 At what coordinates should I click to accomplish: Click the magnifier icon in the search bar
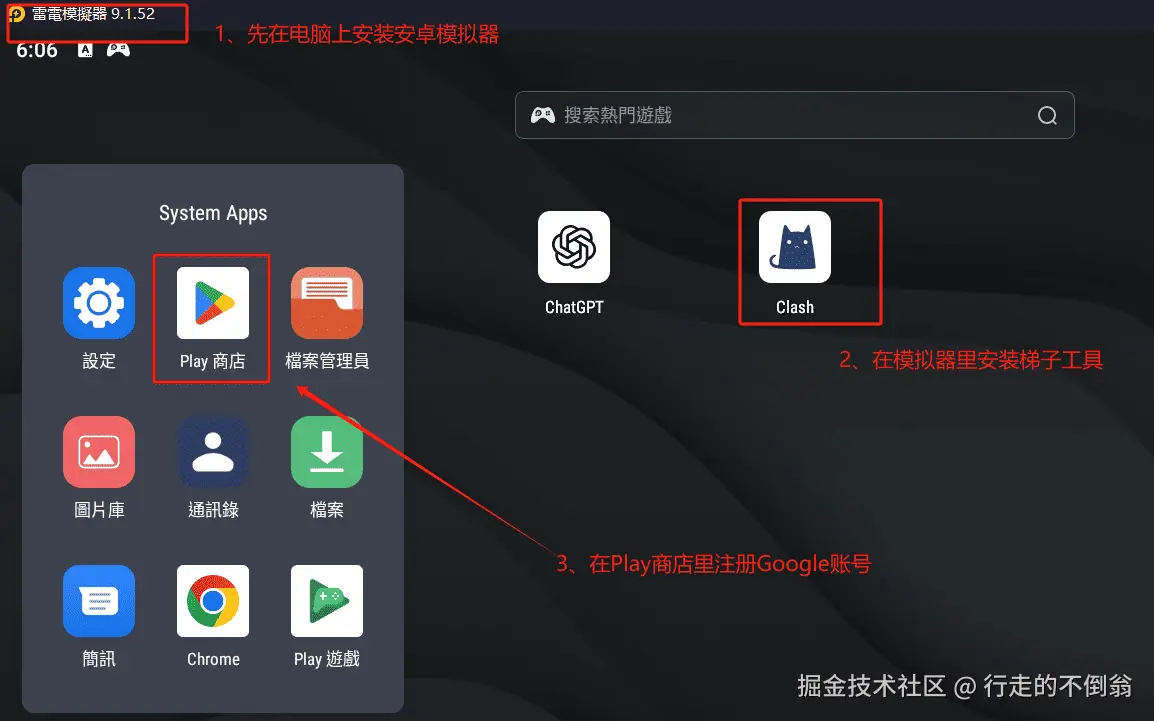click(x=1046, y=115)
